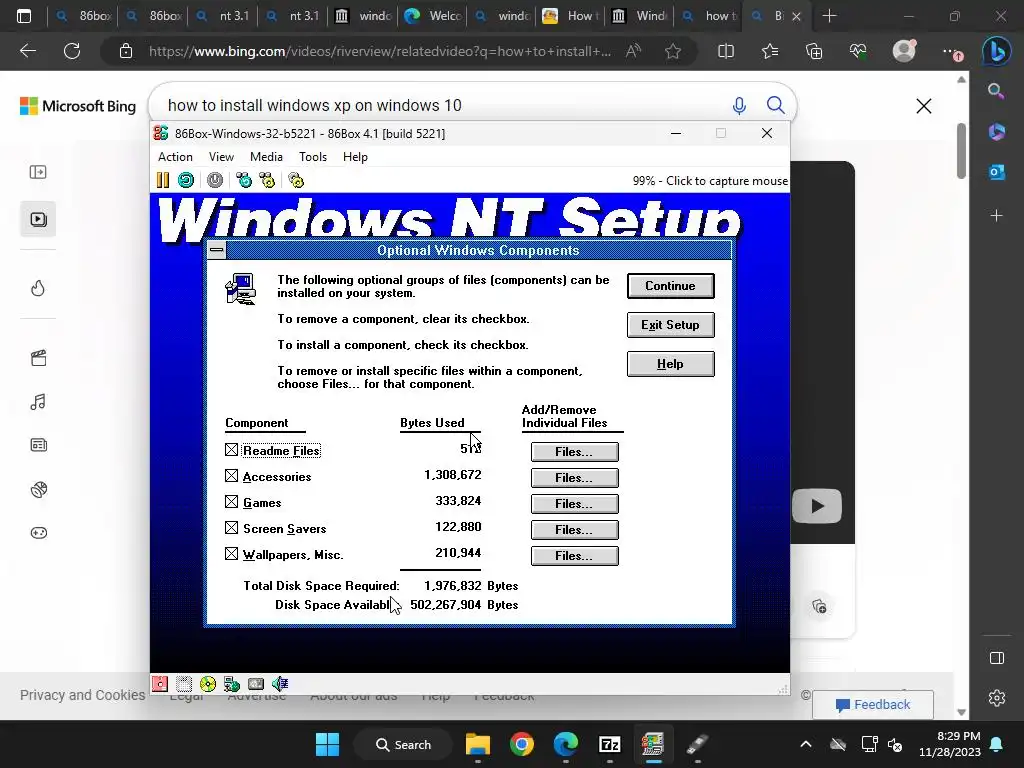Uncheck the Screen Savers component

coord(231,528)
